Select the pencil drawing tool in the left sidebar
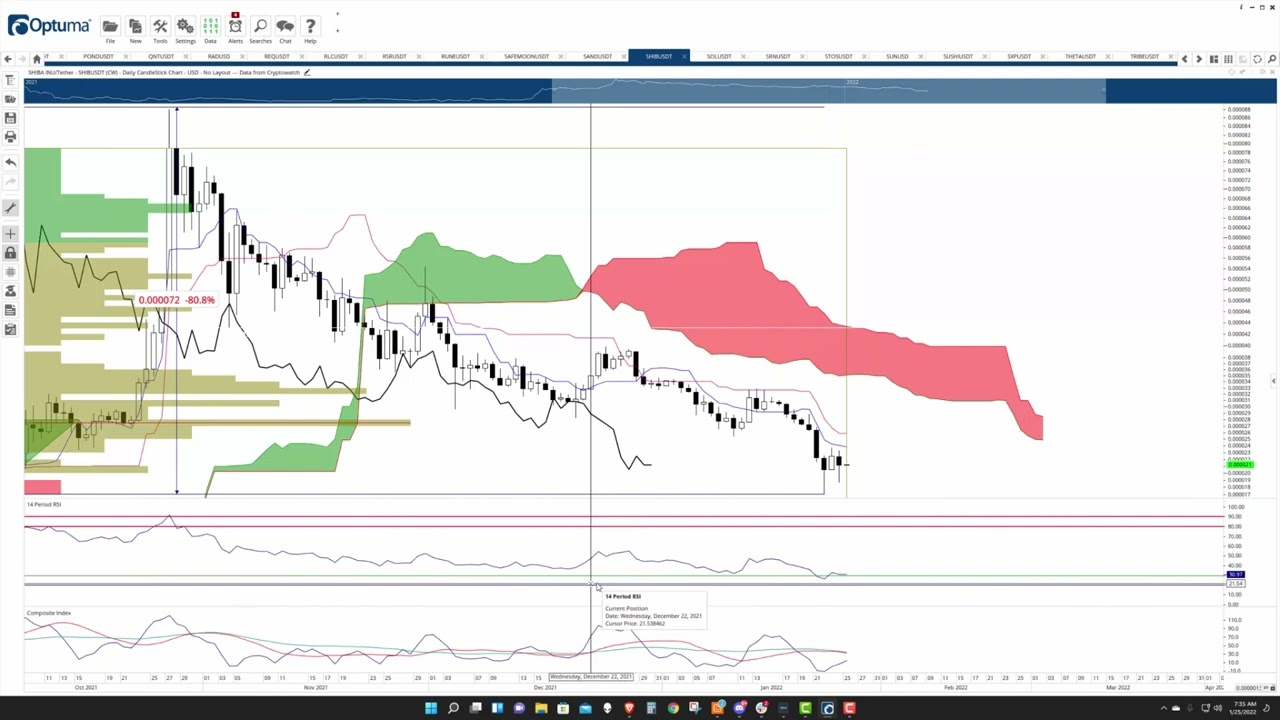 10,208
